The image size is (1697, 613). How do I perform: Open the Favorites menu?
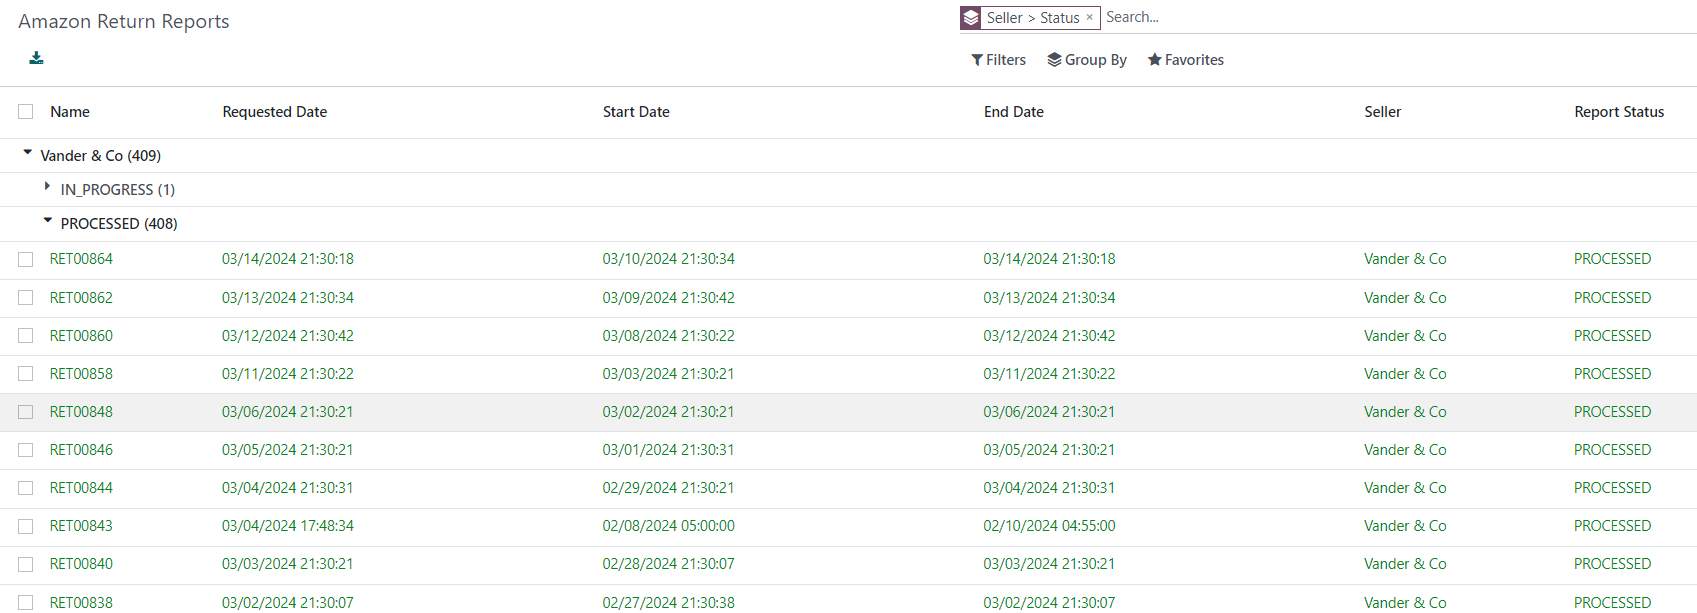coord(1186,60)
